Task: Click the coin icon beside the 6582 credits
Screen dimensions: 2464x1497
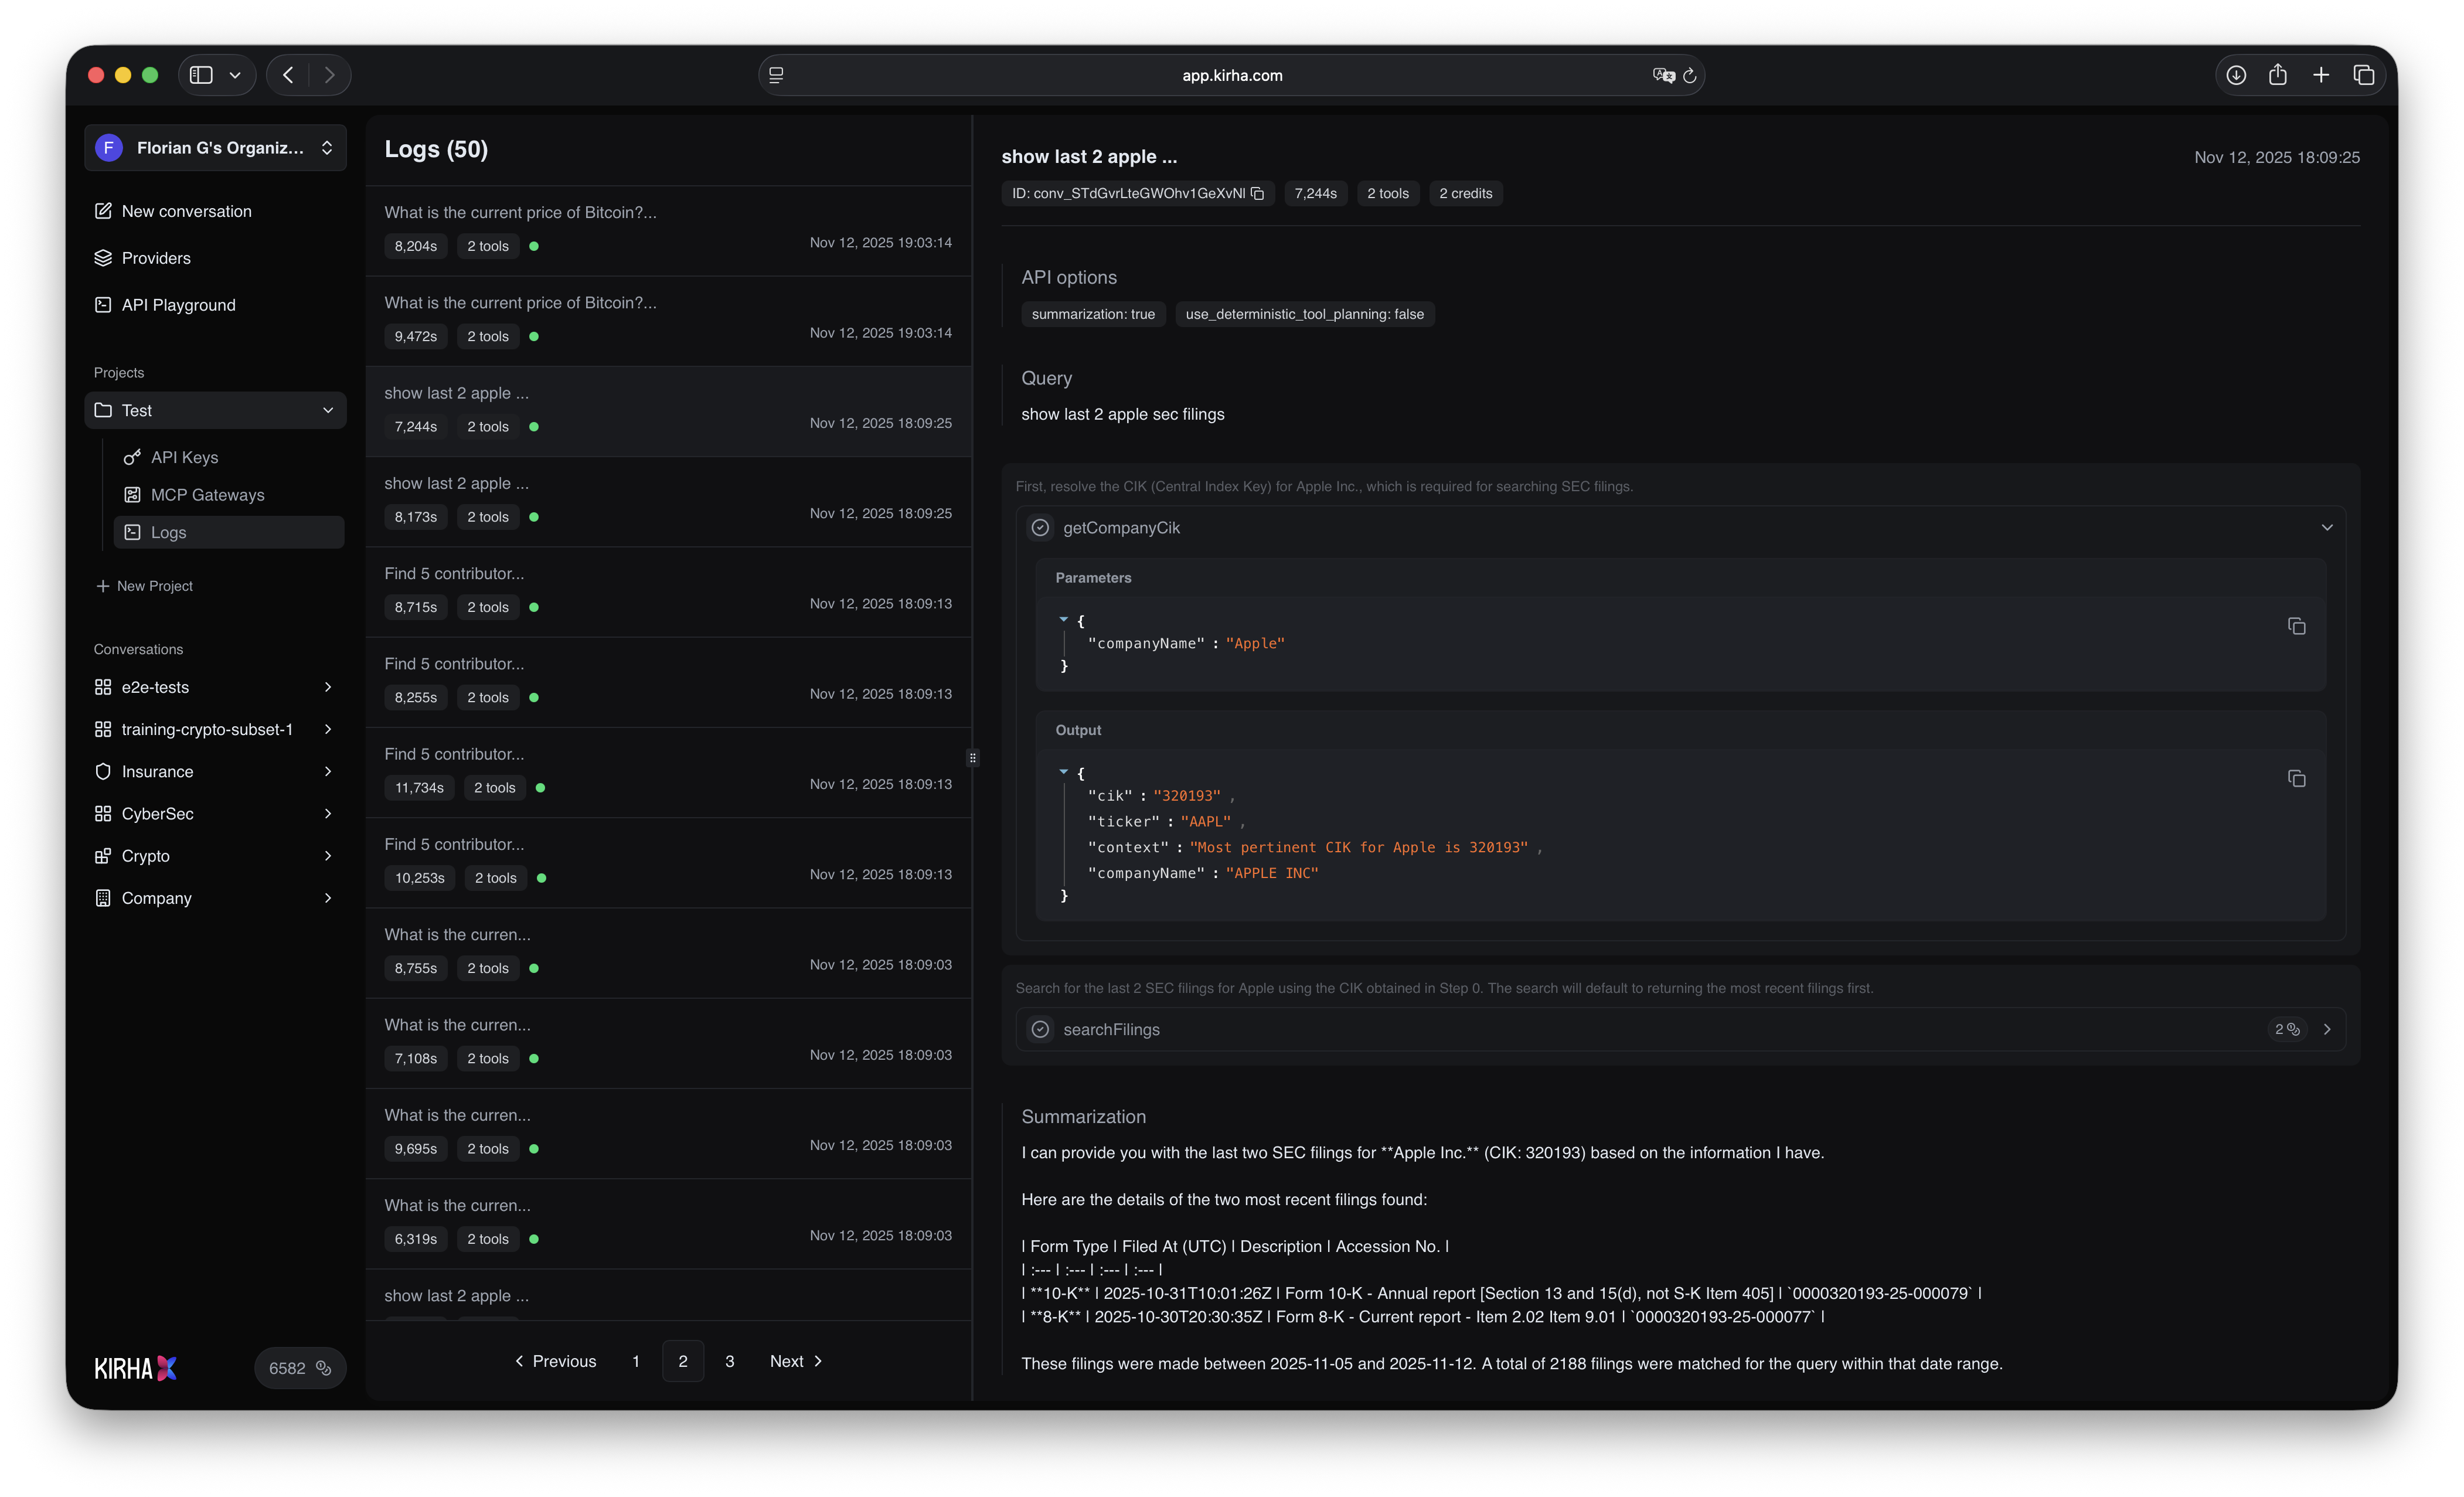Action: click(321, 1368)
